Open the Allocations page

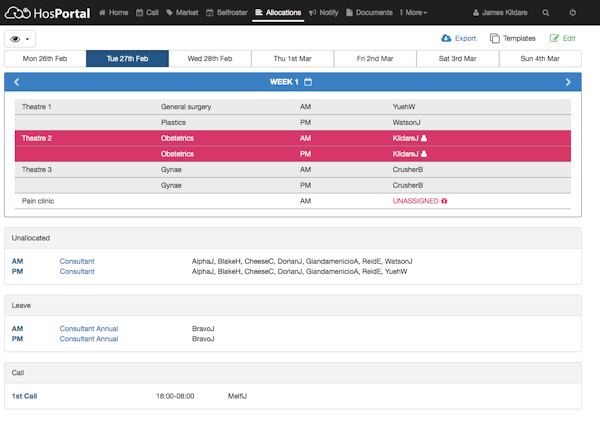point(277,13)
